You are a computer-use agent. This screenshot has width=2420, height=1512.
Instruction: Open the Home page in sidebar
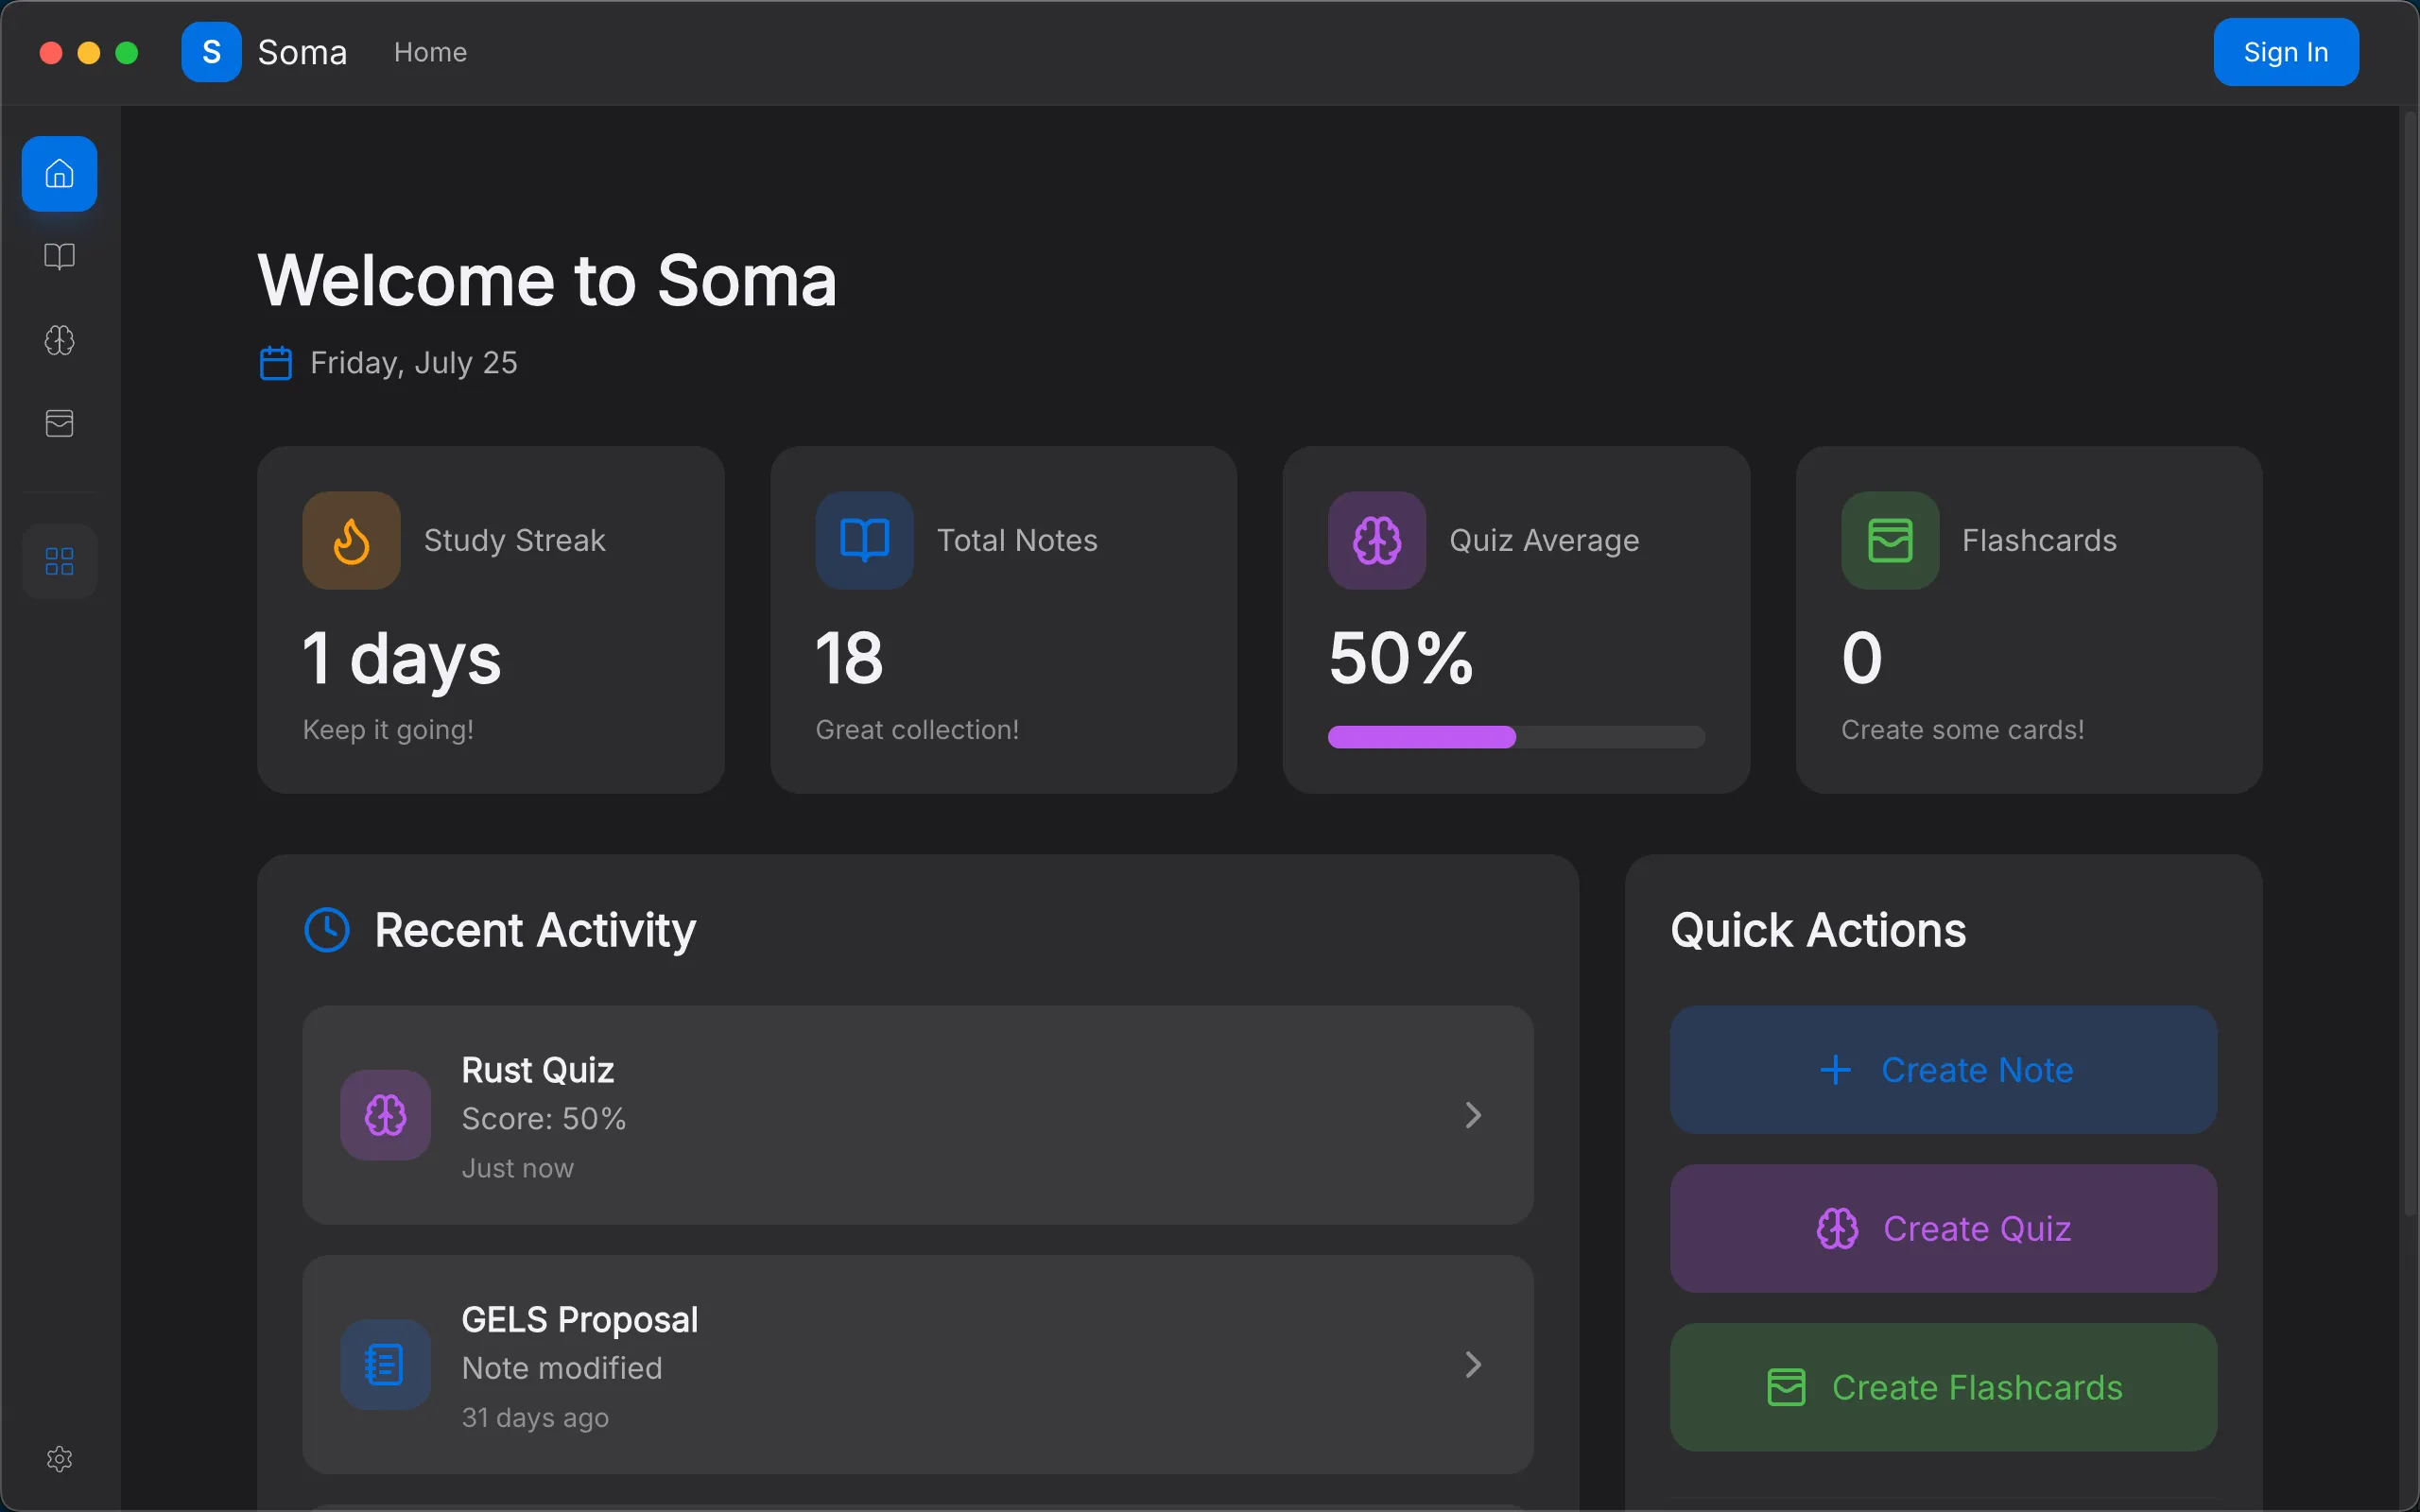tap(59, 174)
